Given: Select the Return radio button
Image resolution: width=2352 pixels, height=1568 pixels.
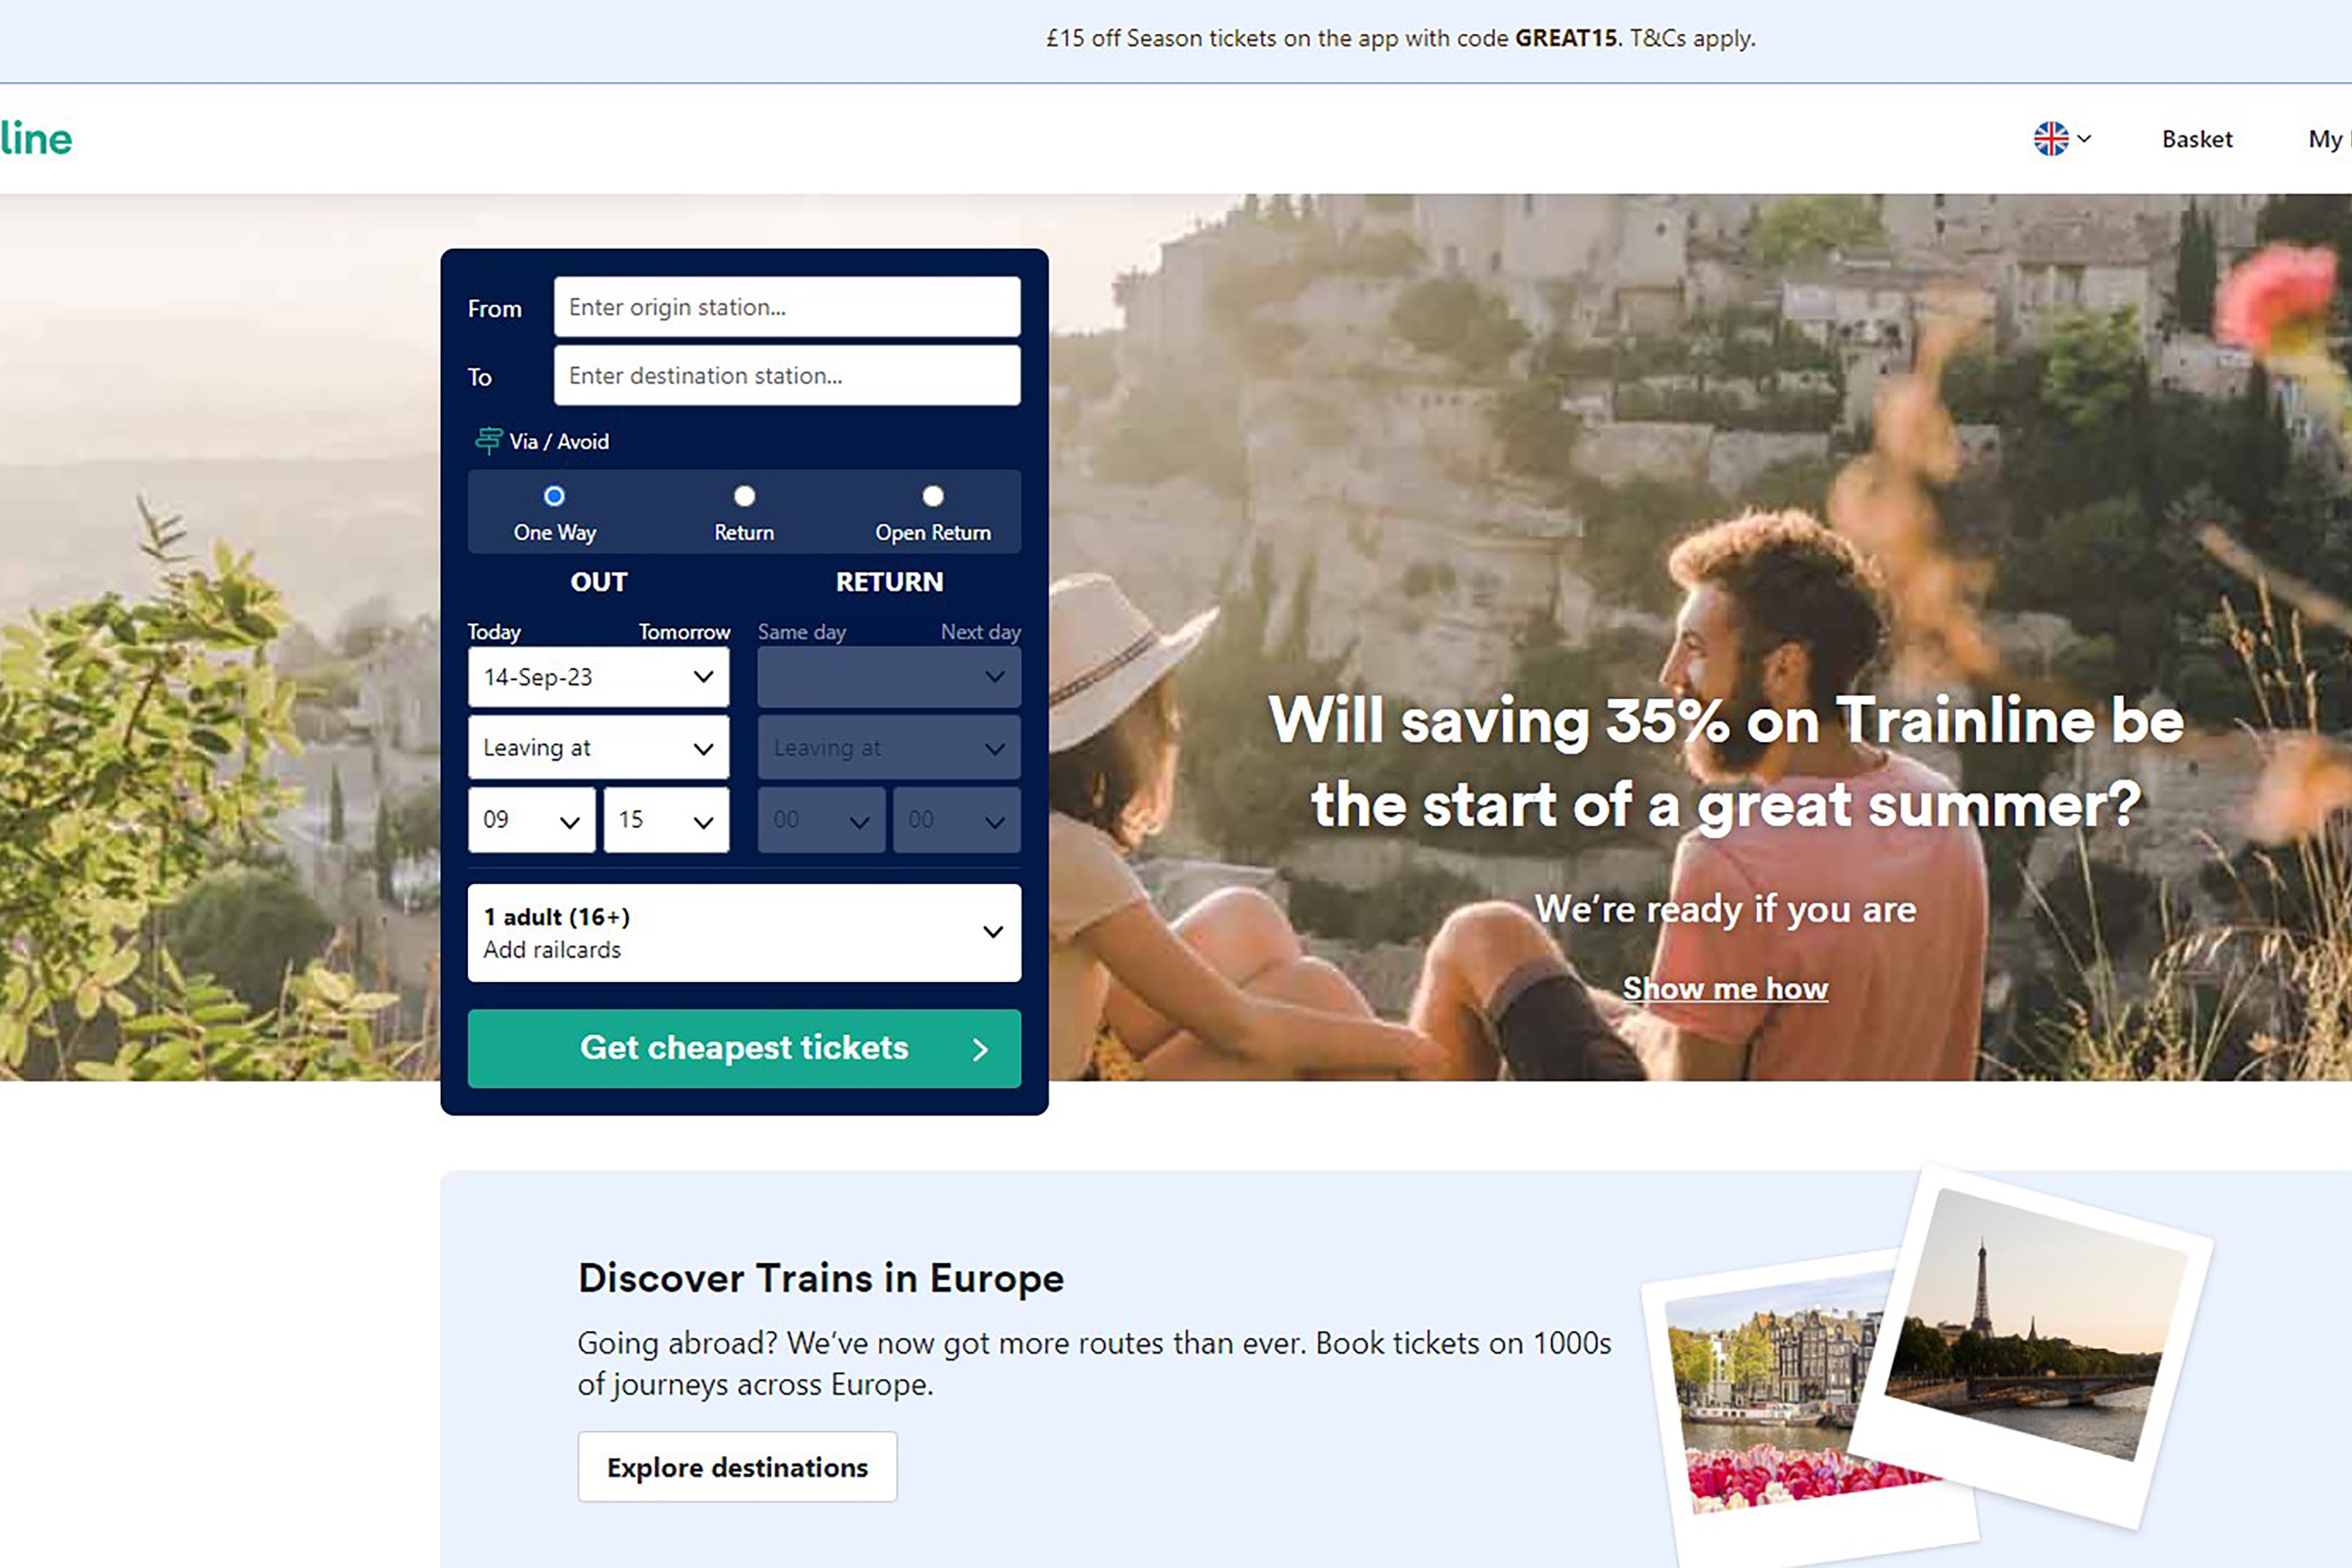Looking at the screenshot, I should 742,496.
